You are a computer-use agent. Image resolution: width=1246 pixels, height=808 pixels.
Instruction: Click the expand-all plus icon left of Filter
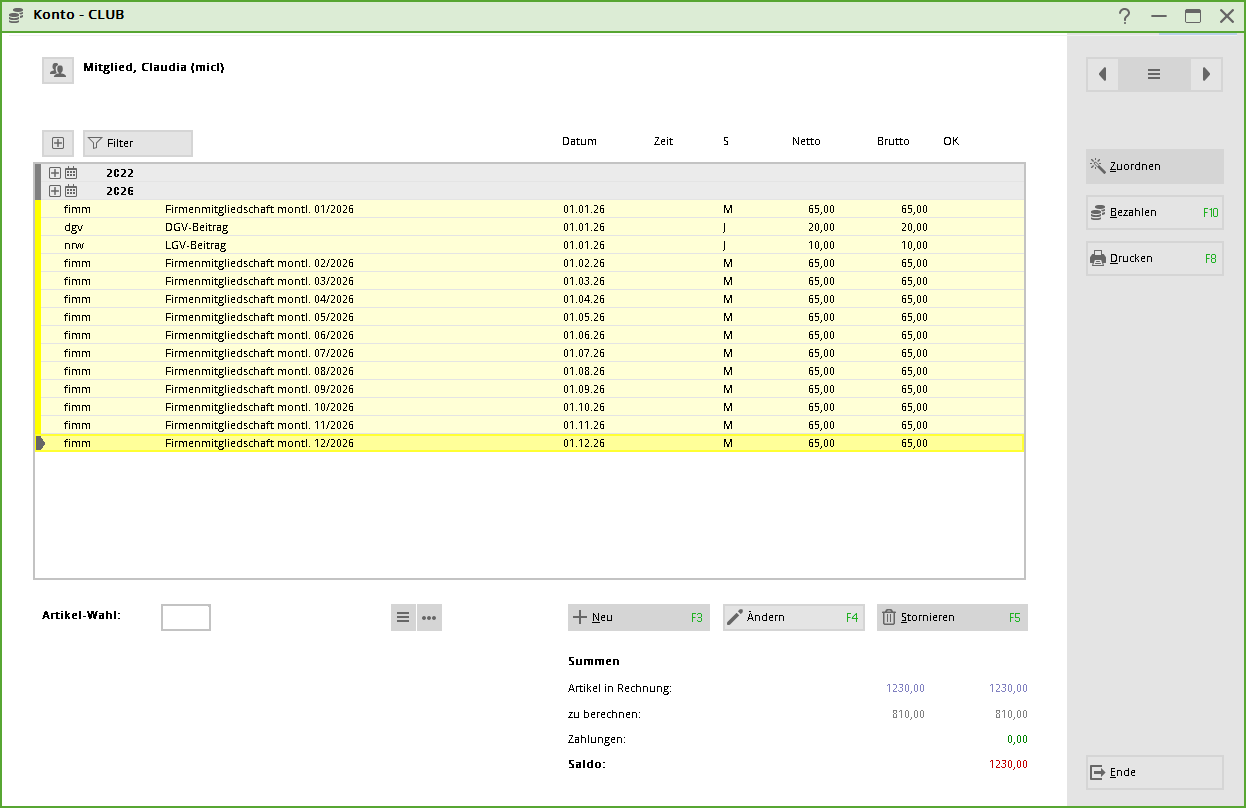click(x=58, y=143)
